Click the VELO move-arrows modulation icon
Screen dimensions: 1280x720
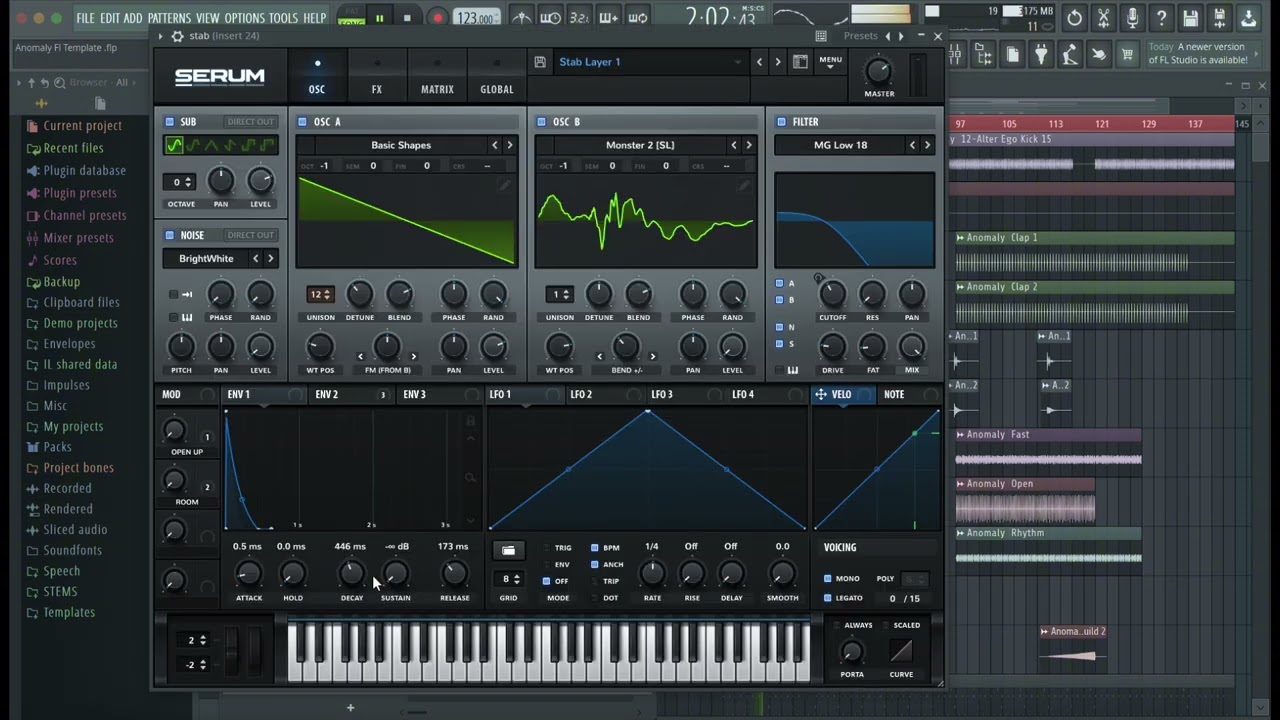(x=821, y=394)
